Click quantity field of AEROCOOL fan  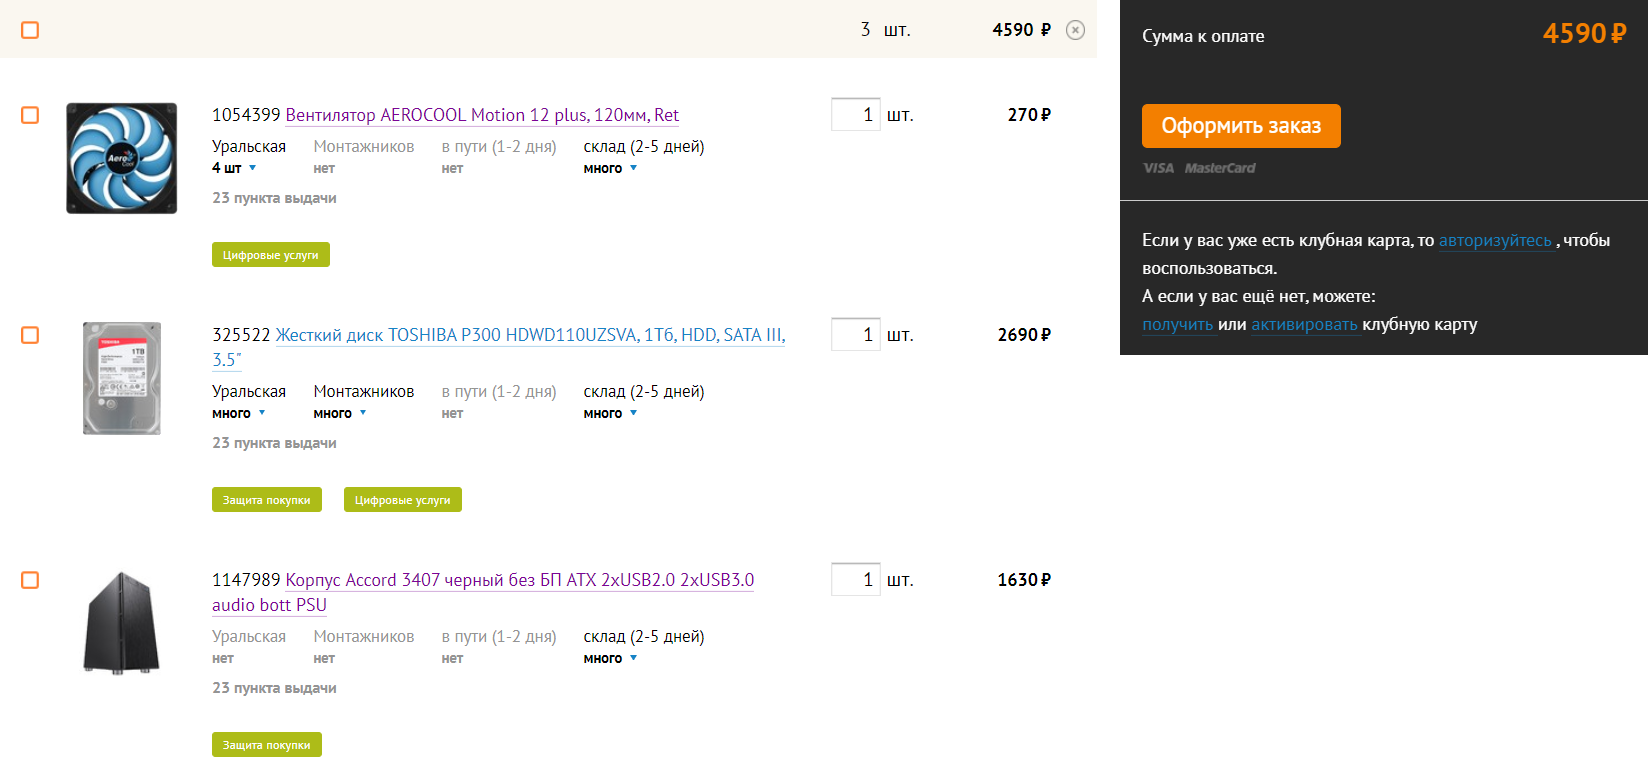pyautogui.click(x=855, y=115)
